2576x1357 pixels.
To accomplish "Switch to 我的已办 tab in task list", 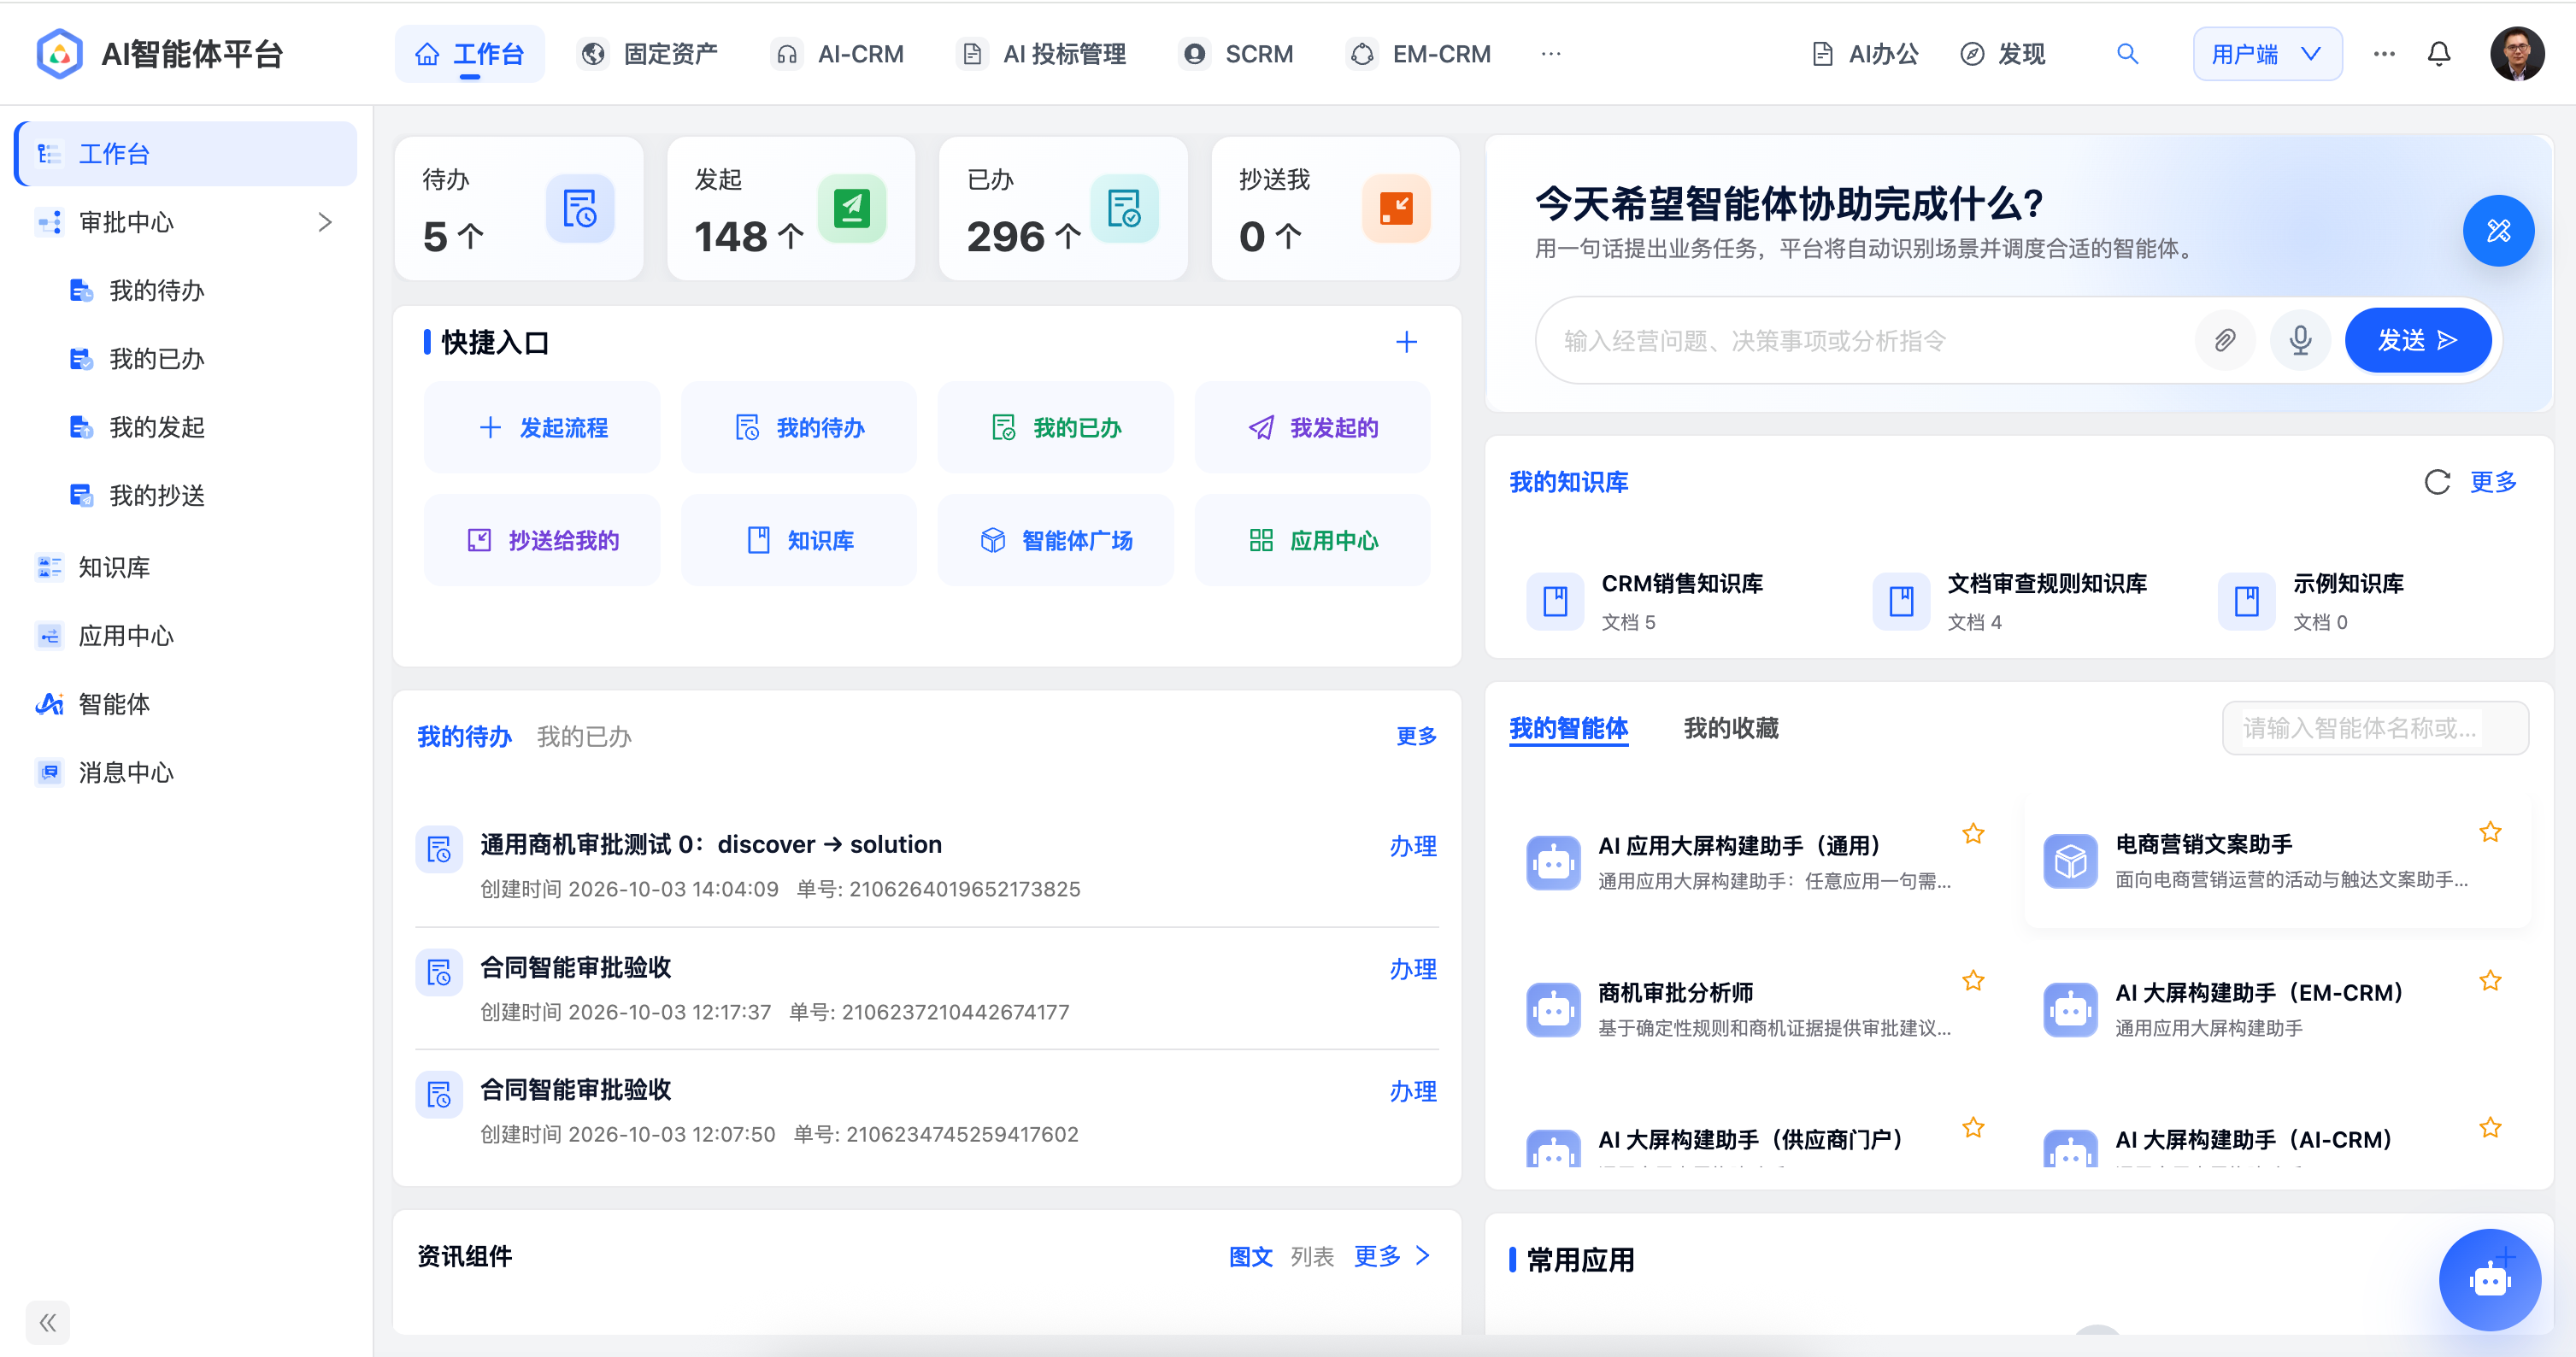I will 584,737.
